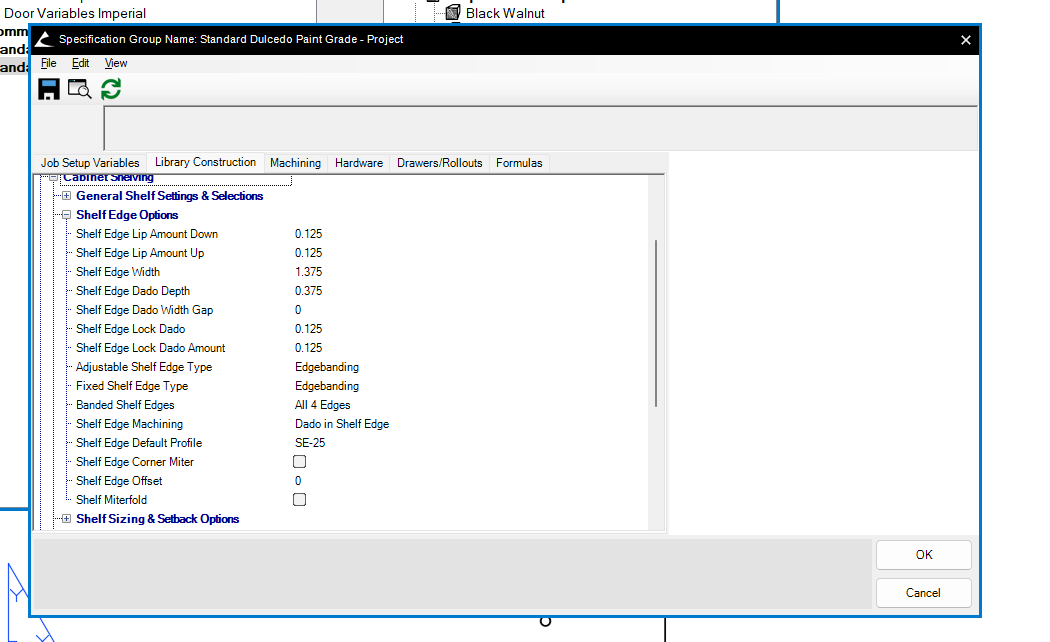The height and width of the screenshot is (642, 1050).
Task: Select Shelf Edge Lip Amount Down row
Action: [147, 234]
